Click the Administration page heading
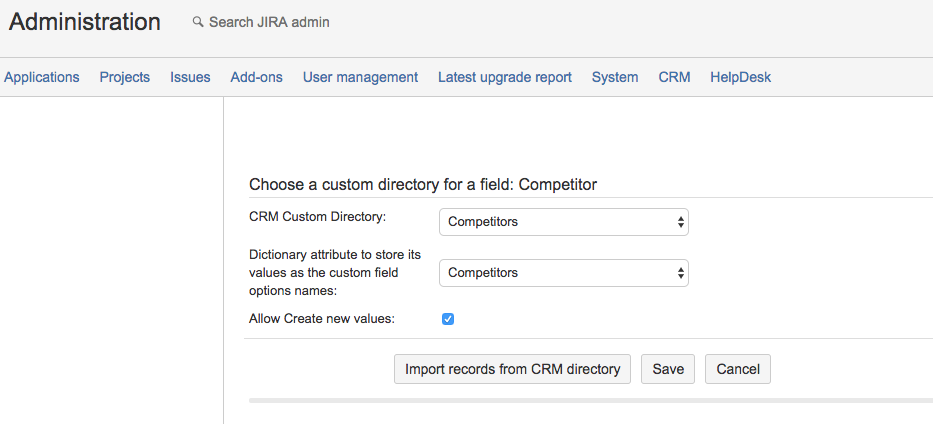Viewport: 933px width, 425px height. click(x=85, y=22)
